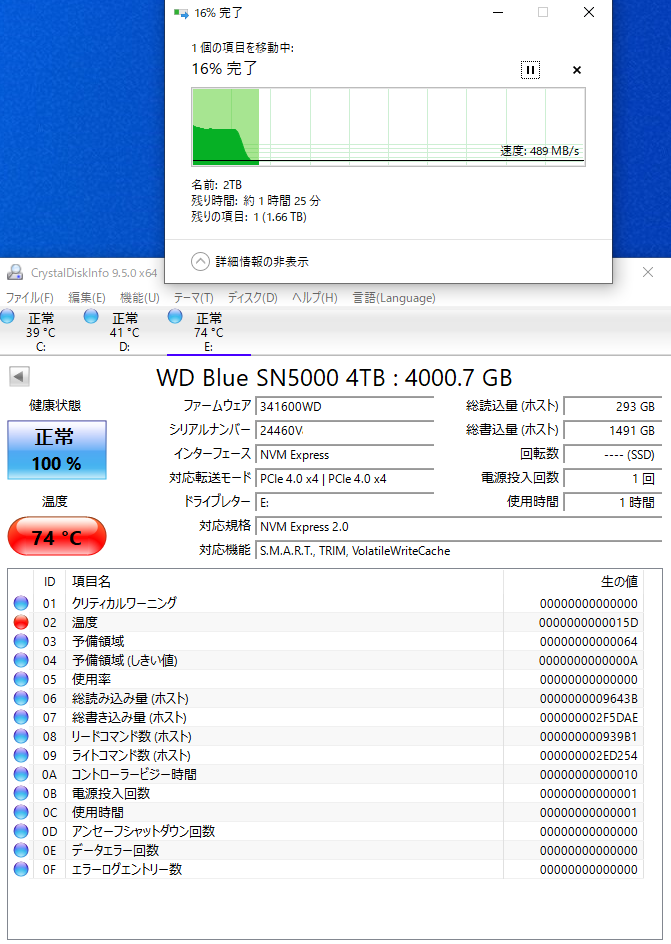This screenshot has width=671, height=944.
Task: Click the drive letter field E:
Action: point(344,503)
